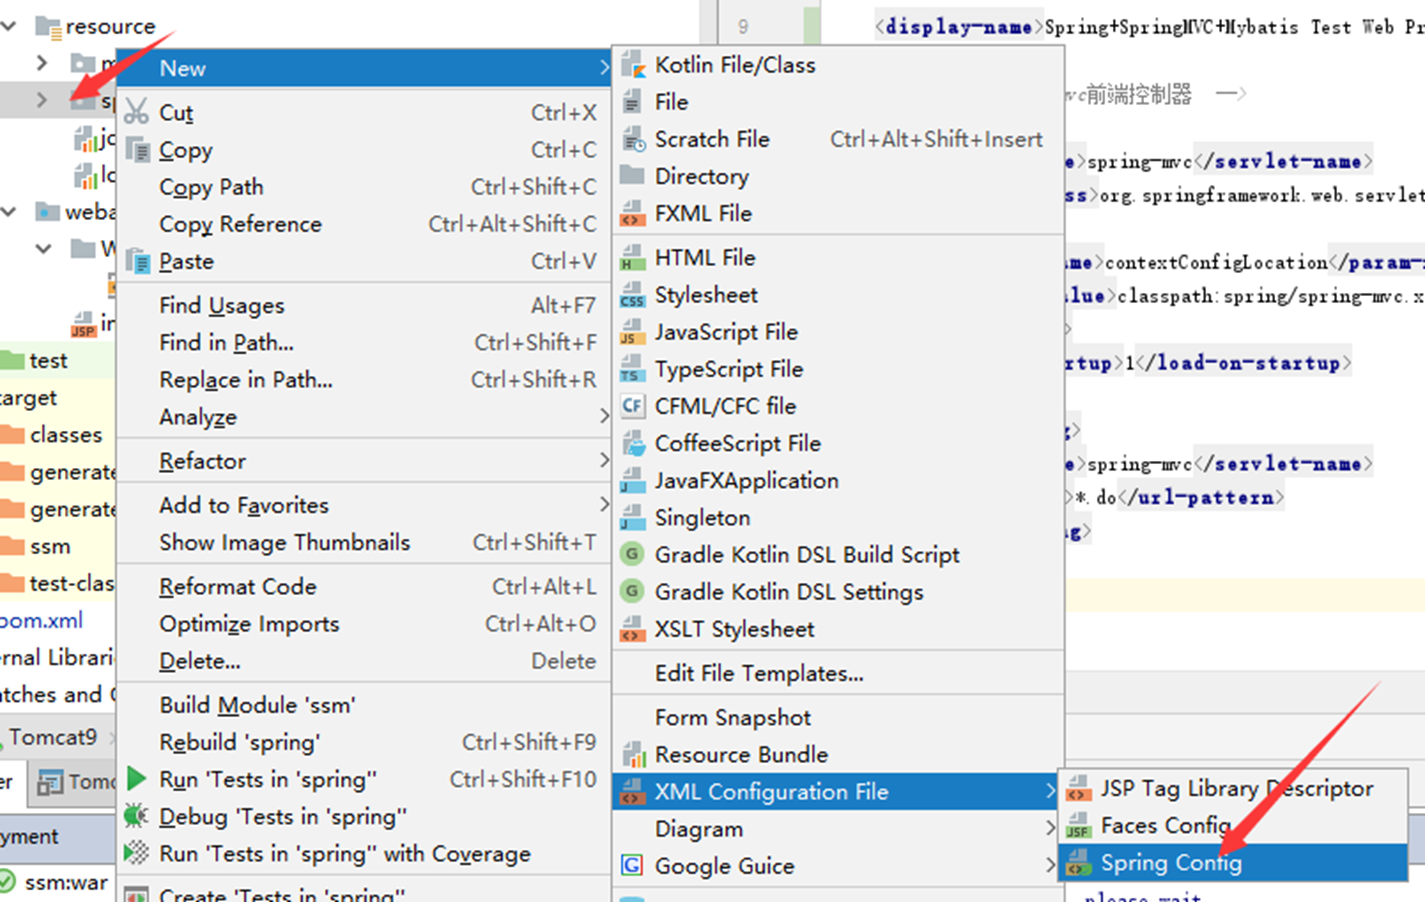This screenshot has height=902, width=1425.
Task: Expand the Analyze submenu arrow
Action: coord(604,416)
